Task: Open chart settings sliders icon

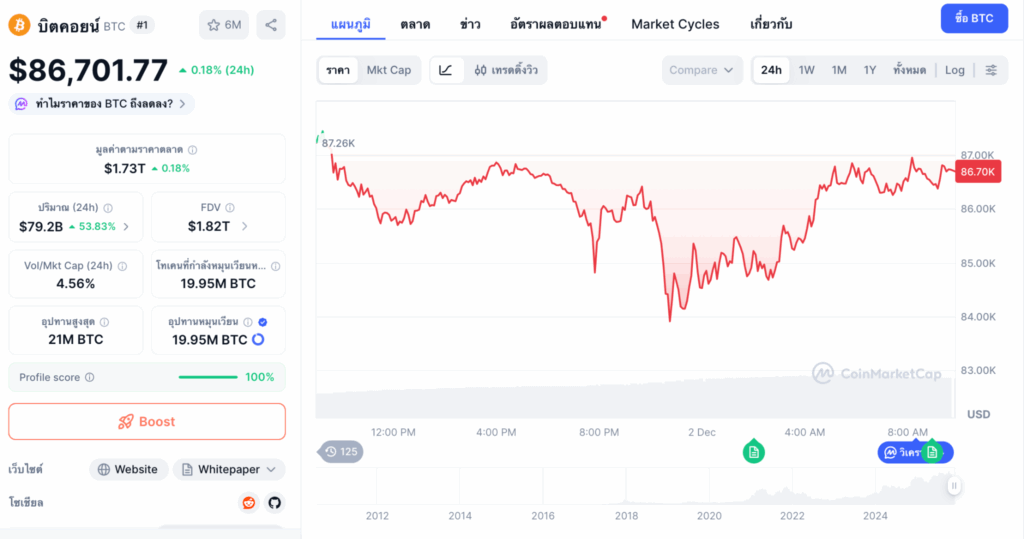Action: [991, 70]
